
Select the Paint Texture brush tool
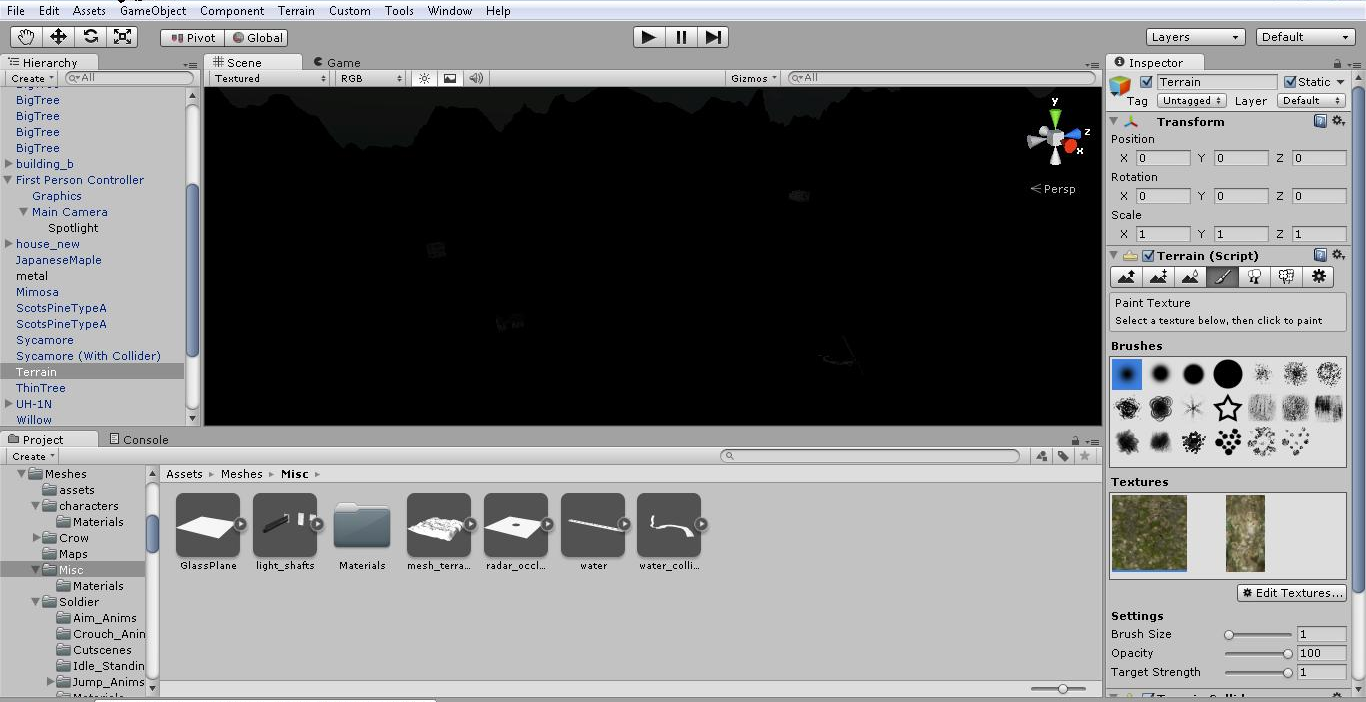(1222, 277)
